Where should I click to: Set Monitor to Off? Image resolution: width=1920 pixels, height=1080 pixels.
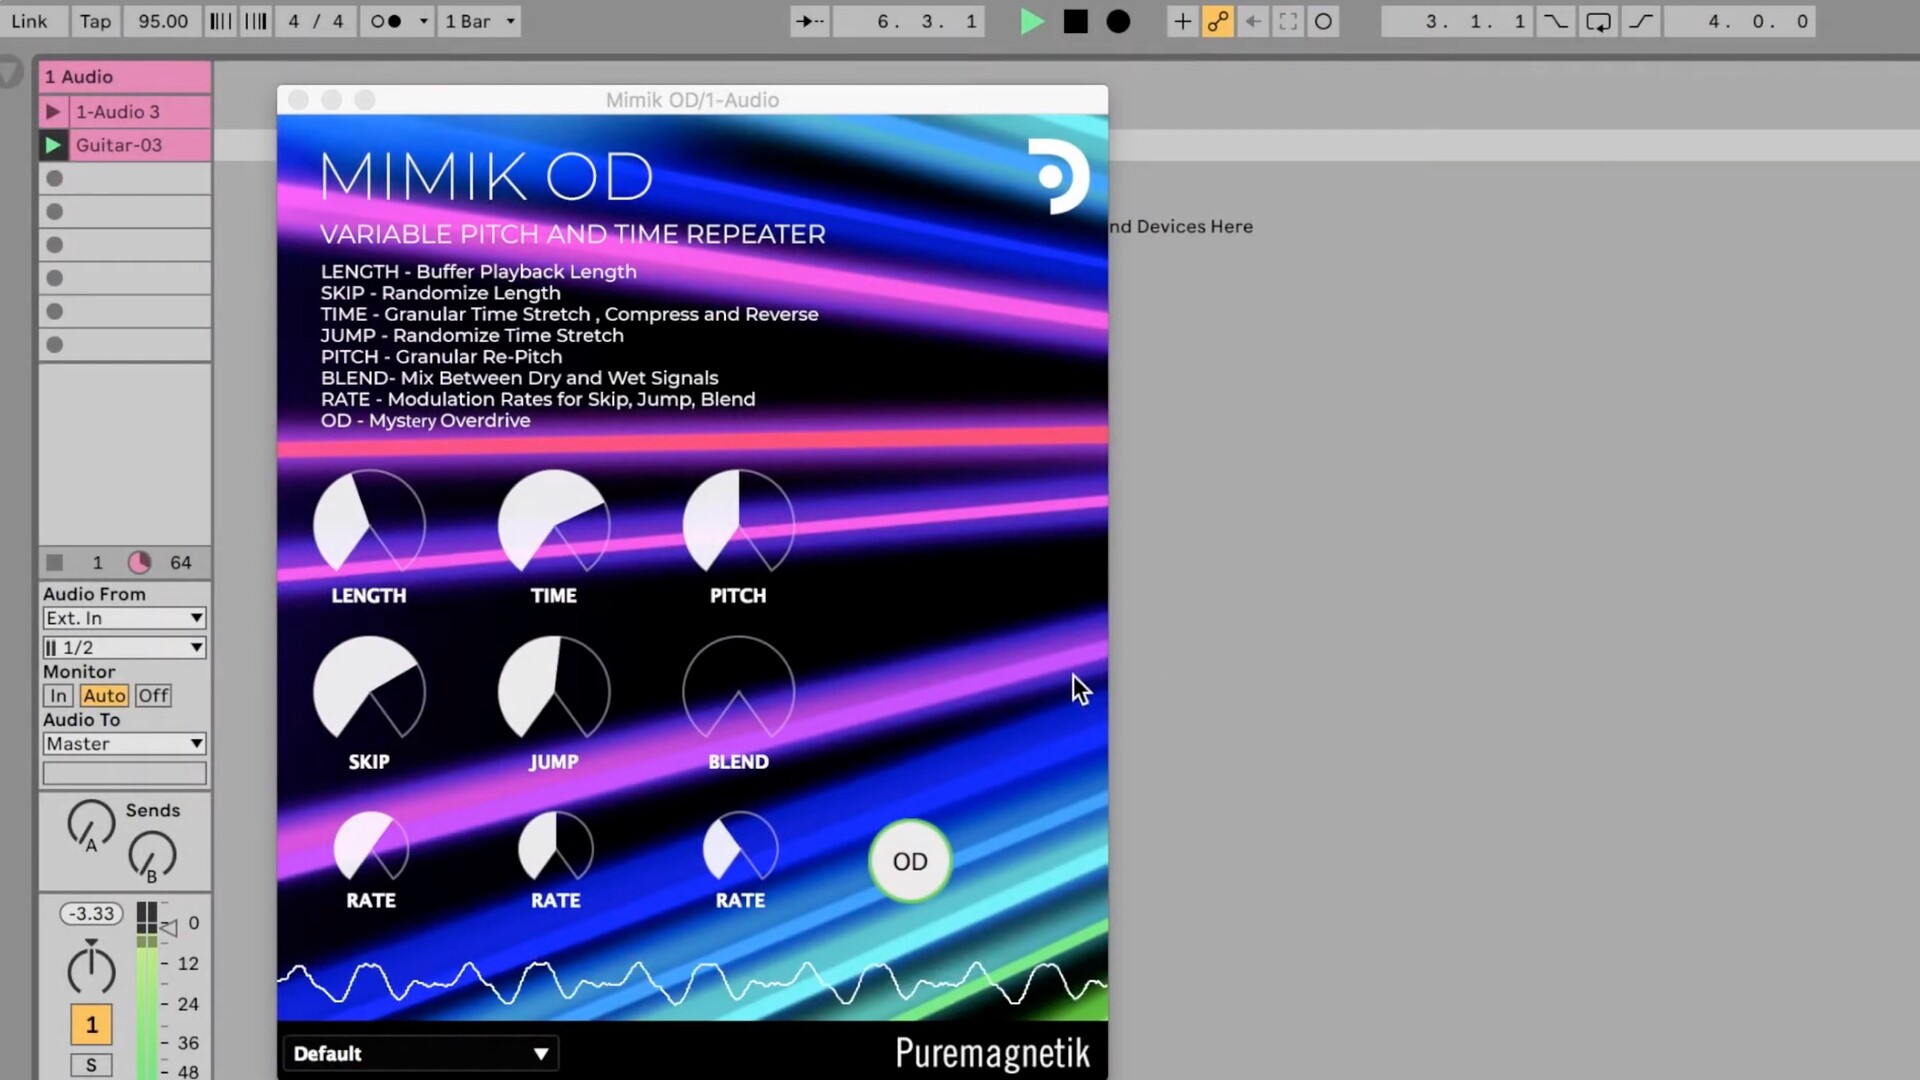pyautogui.click(x=153, y=696)
